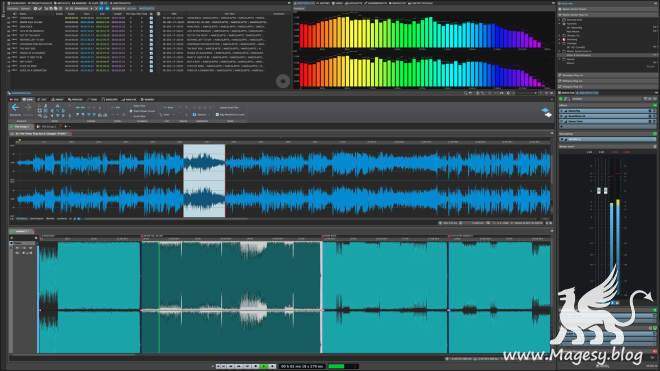Click the round disc play icon in file browser
This screenshot has width=660, height=371.
click(x=283, y=81)
